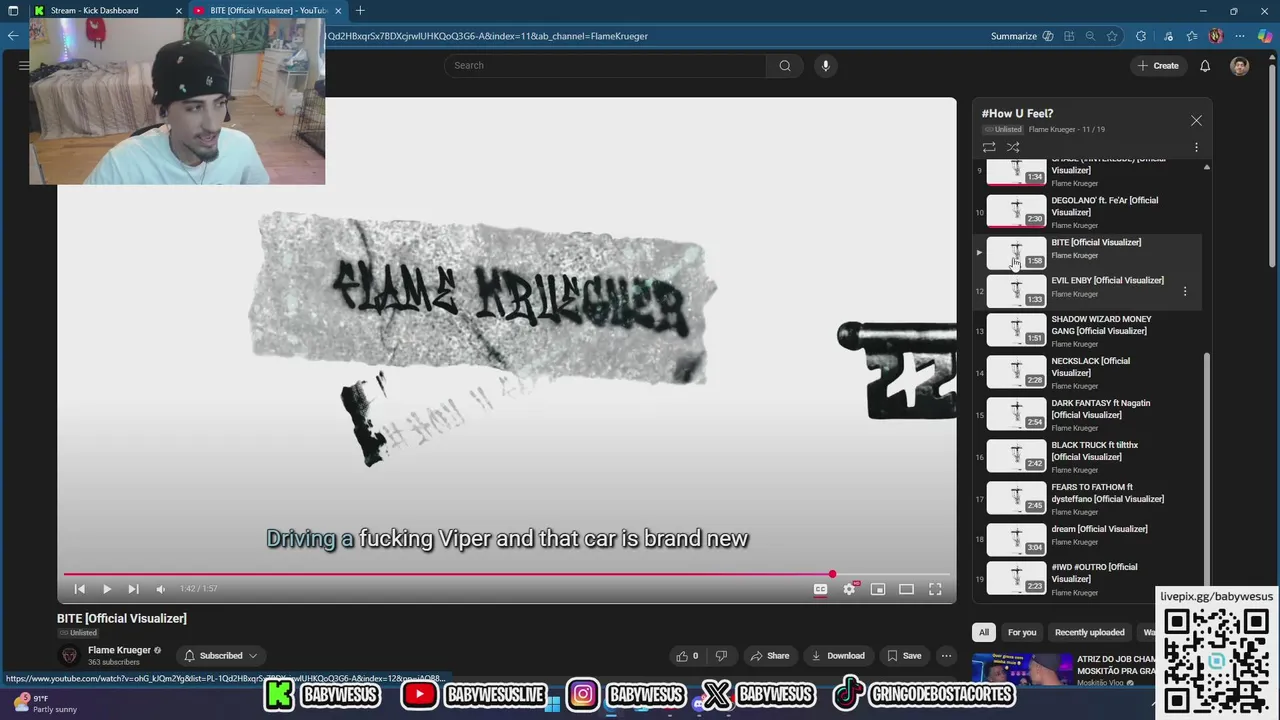Click the Play button in video controls
This screenshot has height=720, width=1280.
[x=107, y=589]
